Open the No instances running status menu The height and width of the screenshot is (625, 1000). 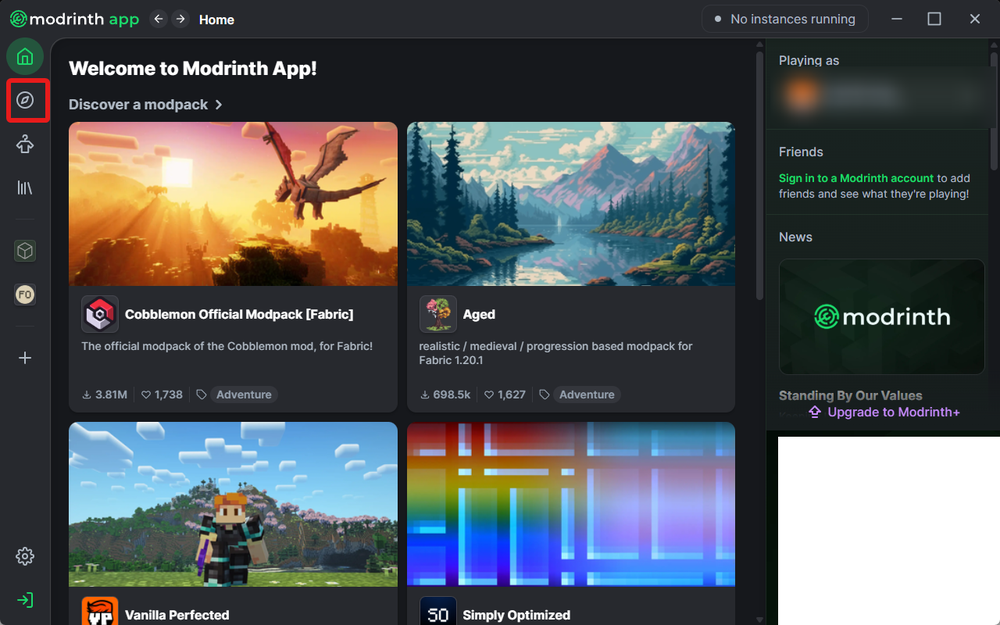785,18
